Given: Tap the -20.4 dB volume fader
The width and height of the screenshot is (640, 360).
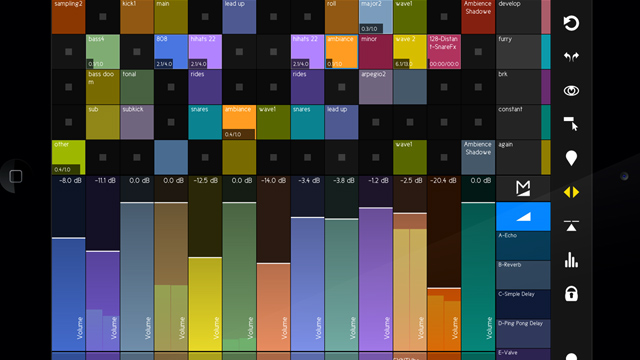Looking at the screenshot, I should (x=444, y=263).
